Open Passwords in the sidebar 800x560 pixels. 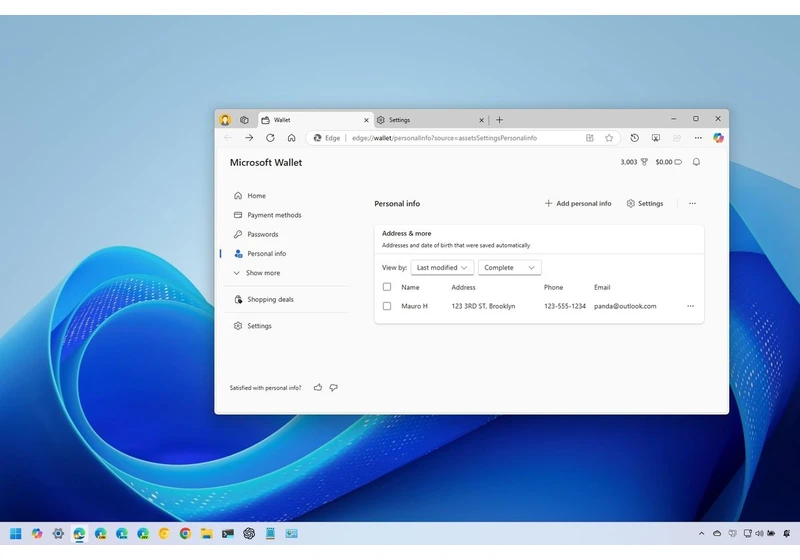256,235
